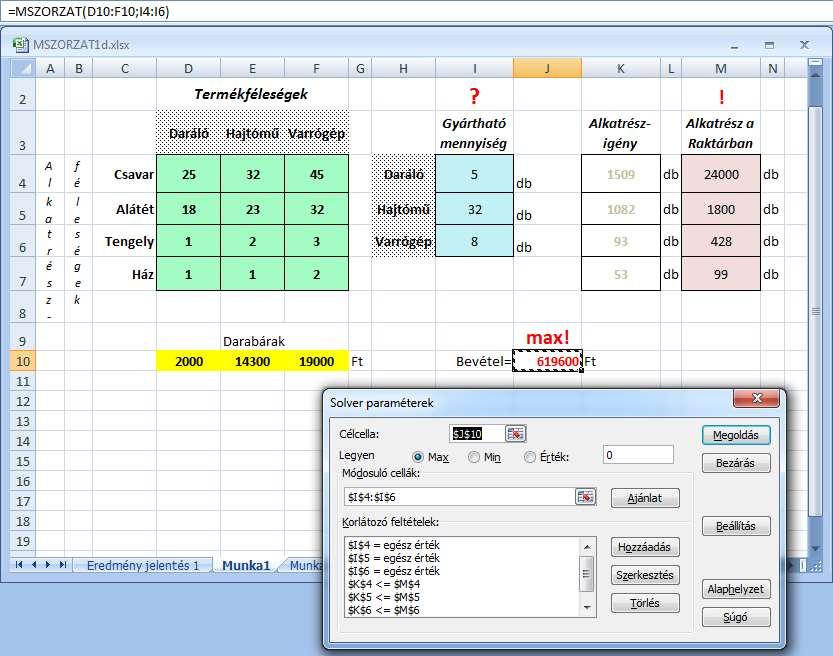
Task: Click the Célcella input field
Action: click(477, 434)
